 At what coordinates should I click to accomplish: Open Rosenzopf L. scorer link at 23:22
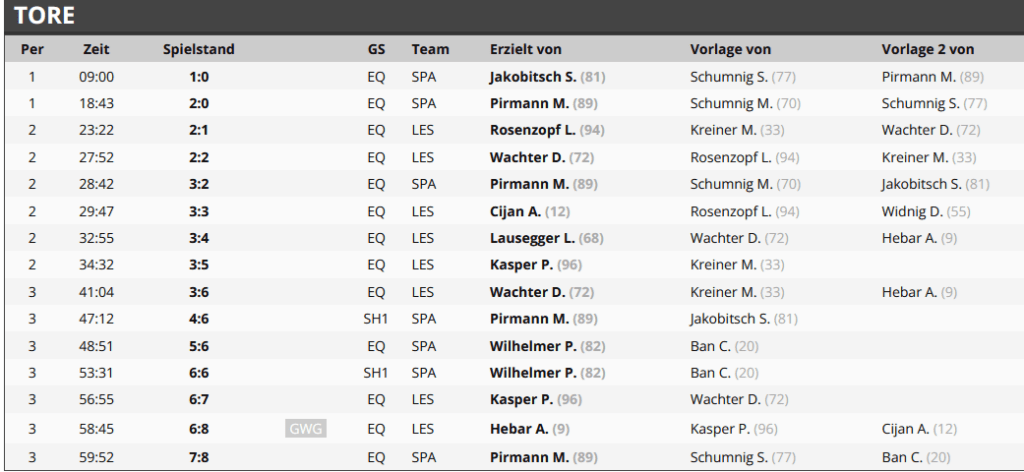pyautogui.click(x=532, y=130)
